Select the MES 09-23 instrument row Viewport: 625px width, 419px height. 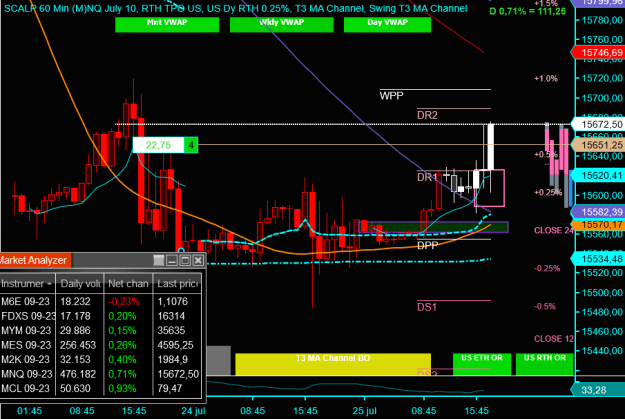(x=100, y=345)
